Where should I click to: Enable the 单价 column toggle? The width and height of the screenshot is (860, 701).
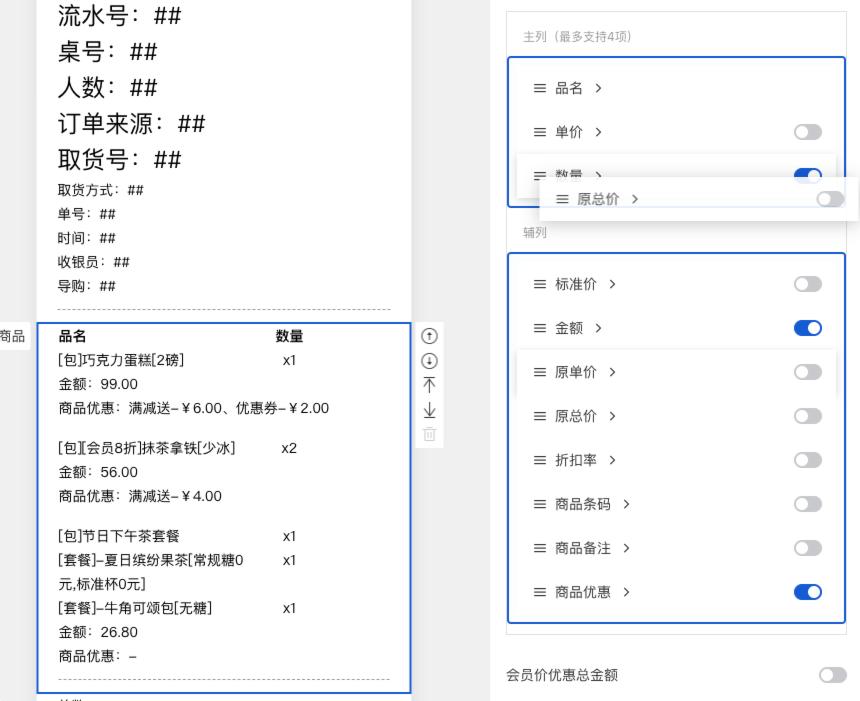coord(807,132)
